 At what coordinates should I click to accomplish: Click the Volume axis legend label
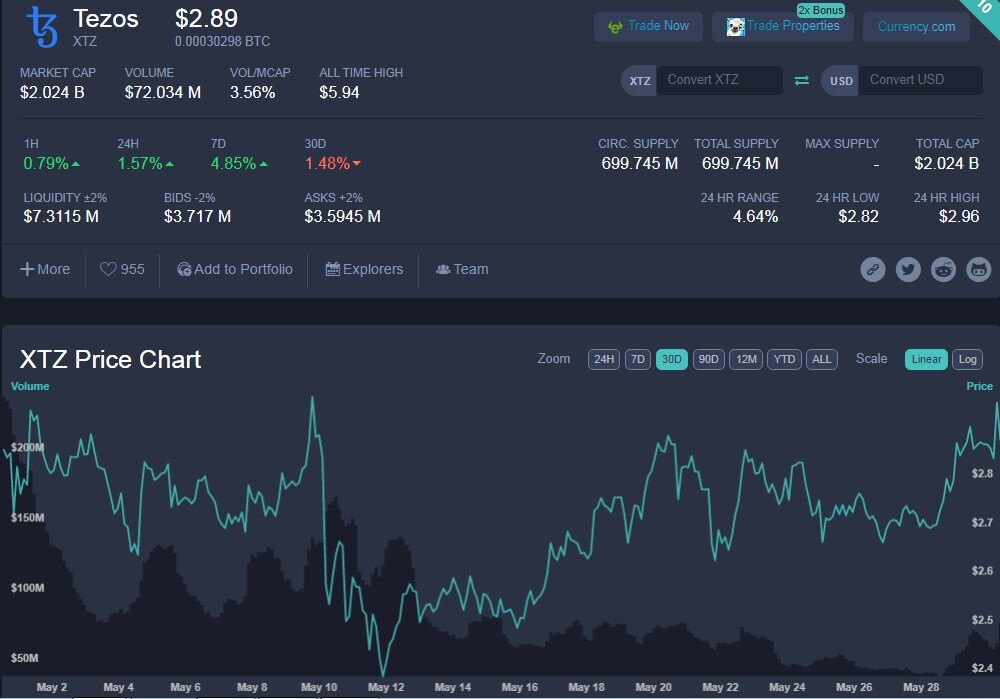point(30,386)
